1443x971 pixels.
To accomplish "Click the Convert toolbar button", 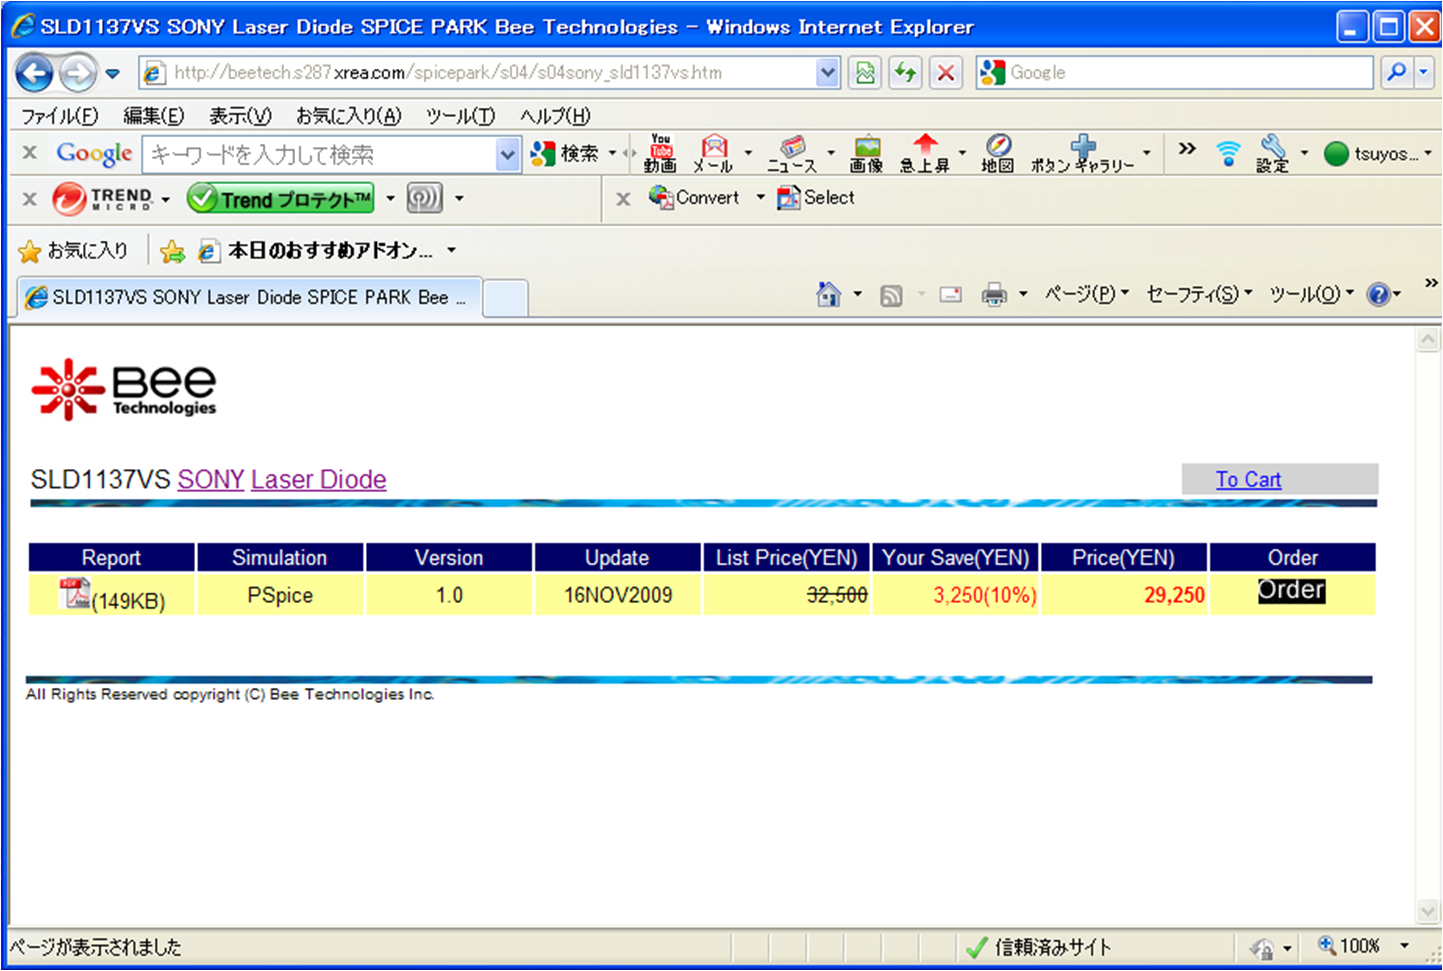I will (694, 197).
